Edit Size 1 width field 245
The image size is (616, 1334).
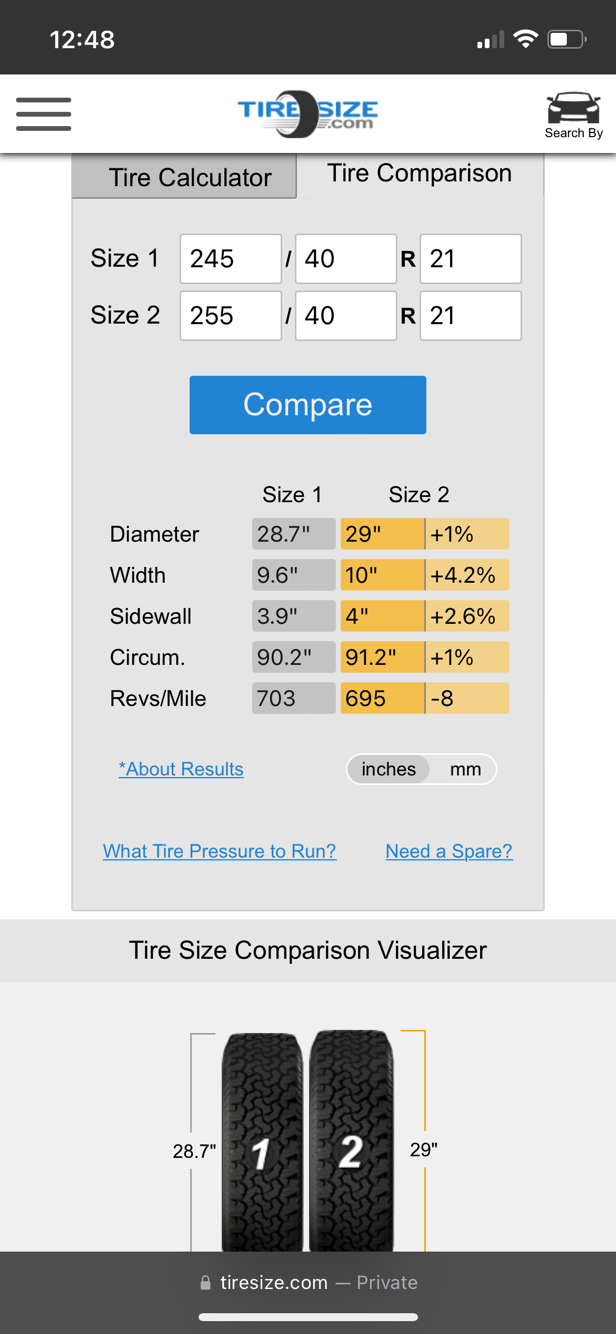[231, 259]
